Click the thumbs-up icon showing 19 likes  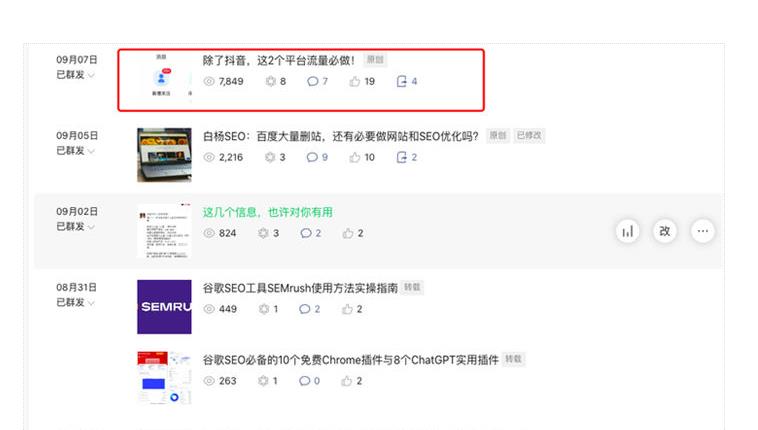point(355,81)
